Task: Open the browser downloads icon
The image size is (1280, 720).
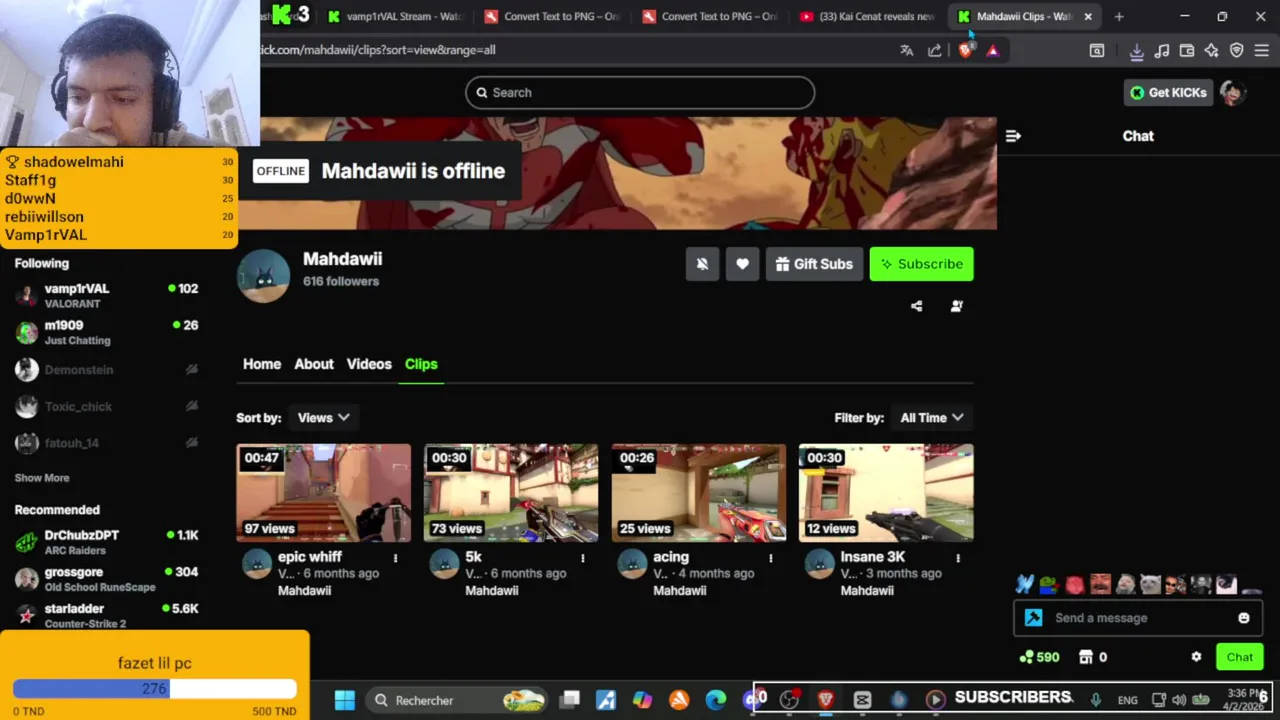Action: [1137, 50]
